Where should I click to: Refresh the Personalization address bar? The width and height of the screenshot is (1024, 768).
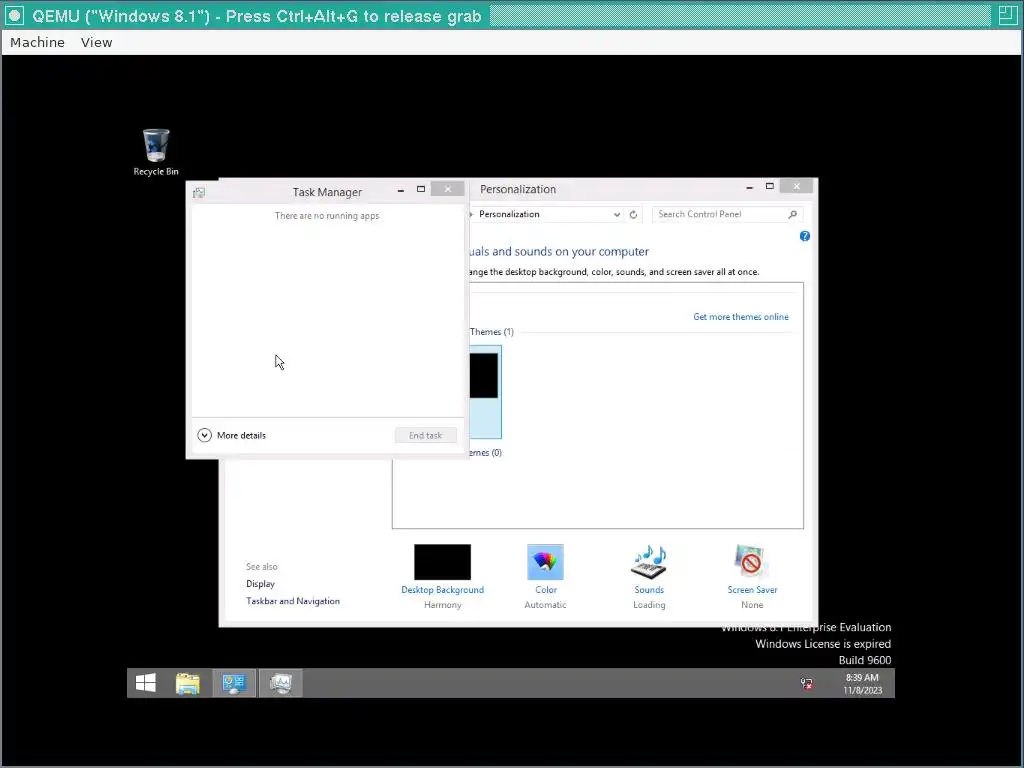point(633,214)
